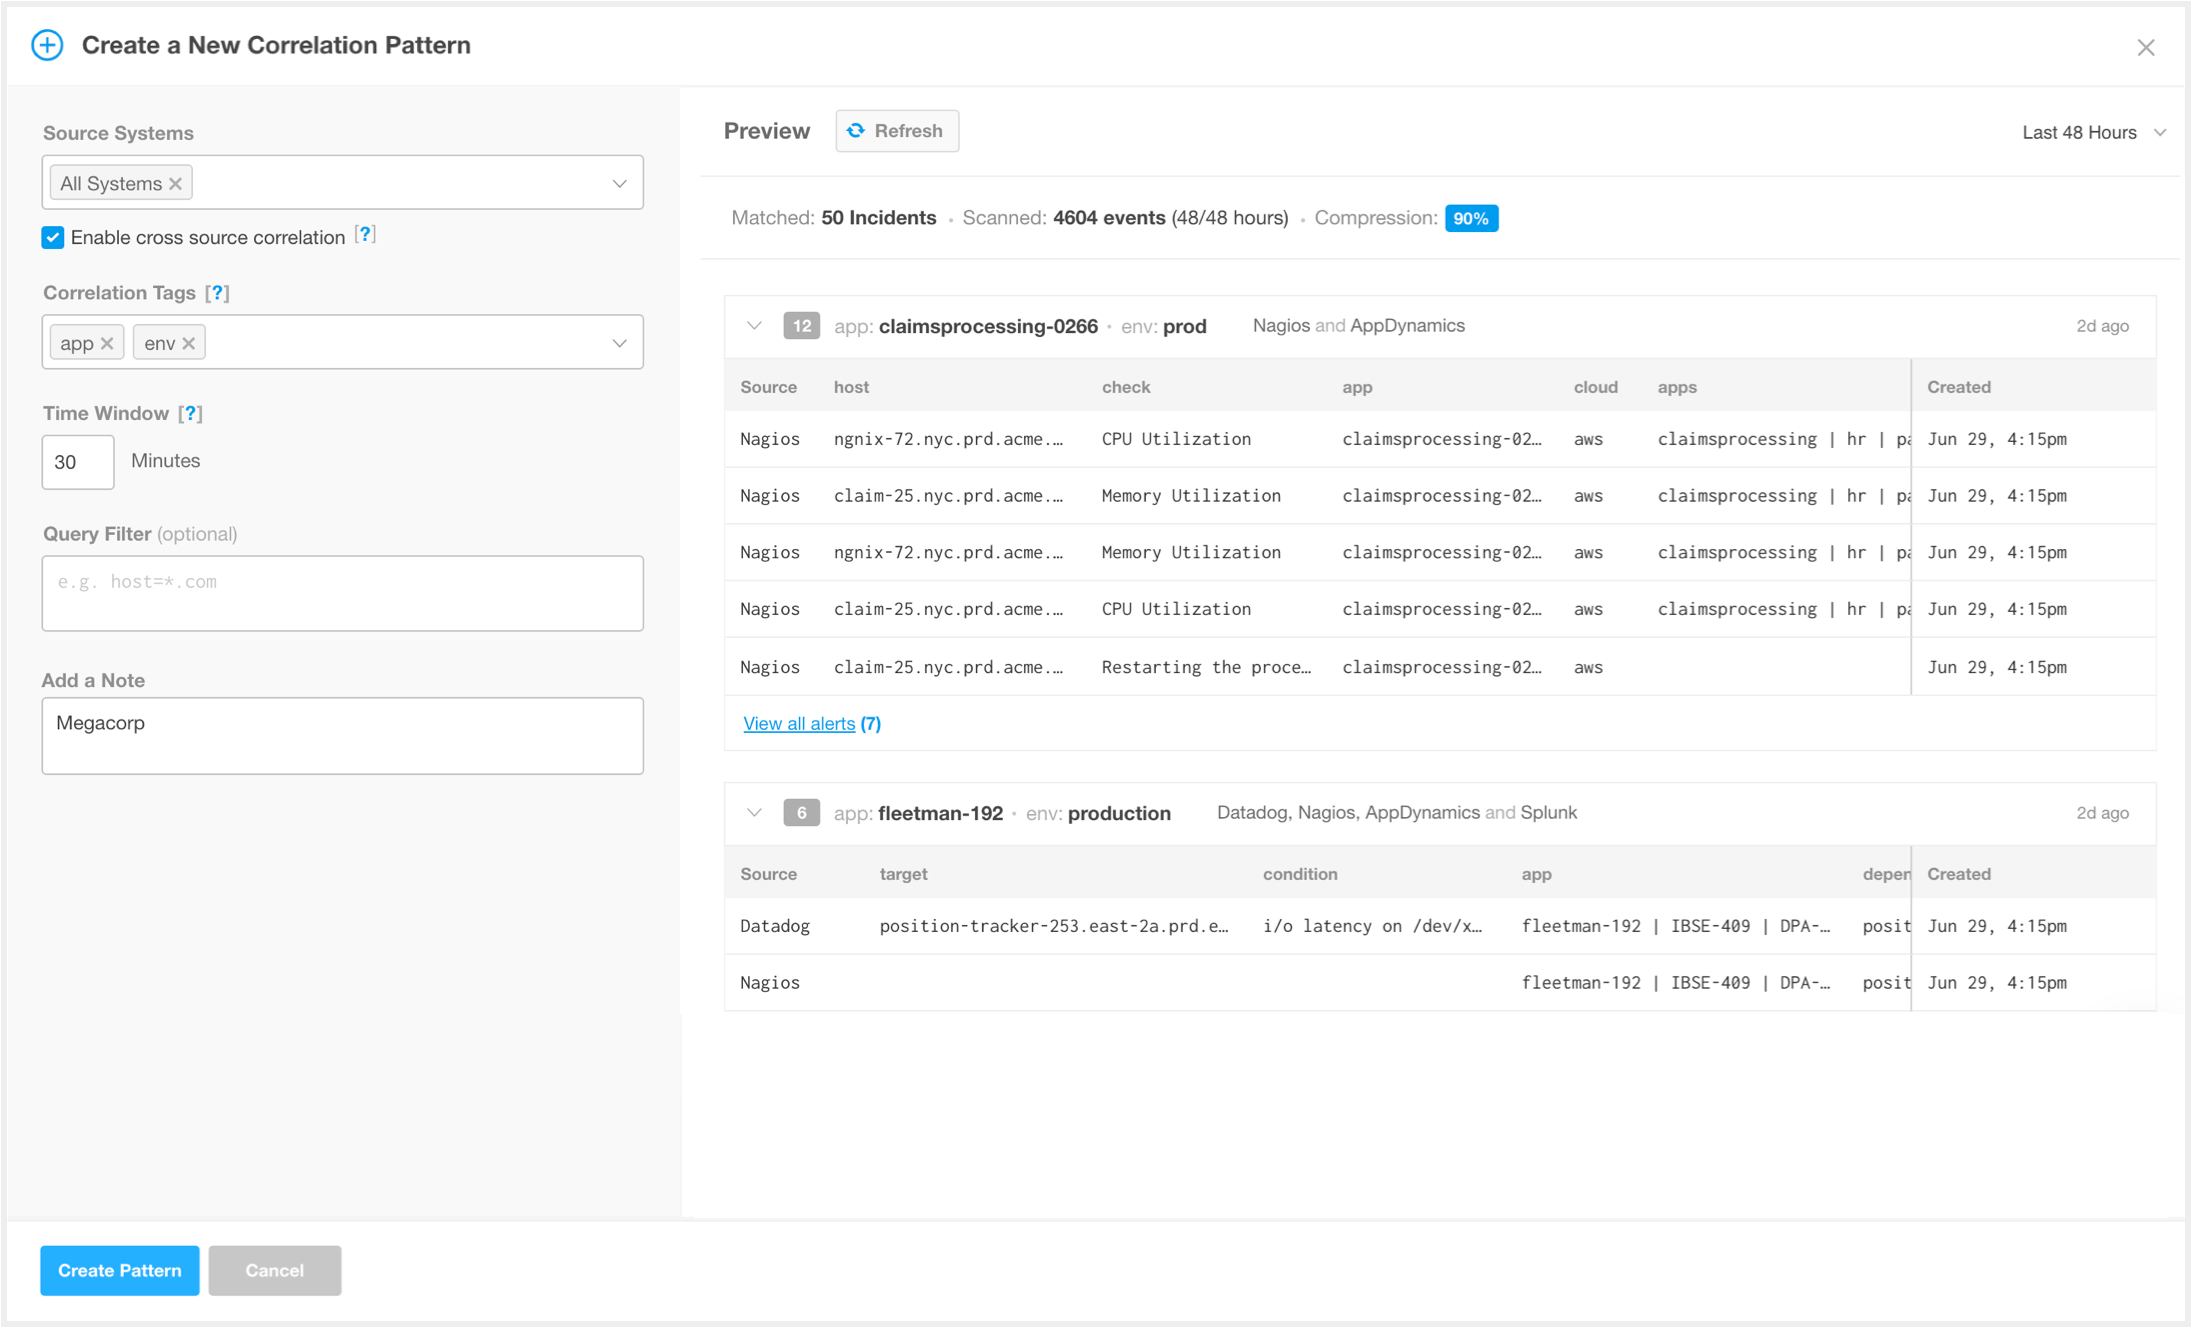Click the cross-source correlation help icon
Viewport: 2192px width, 1328px height.
(x=365, y=236)
